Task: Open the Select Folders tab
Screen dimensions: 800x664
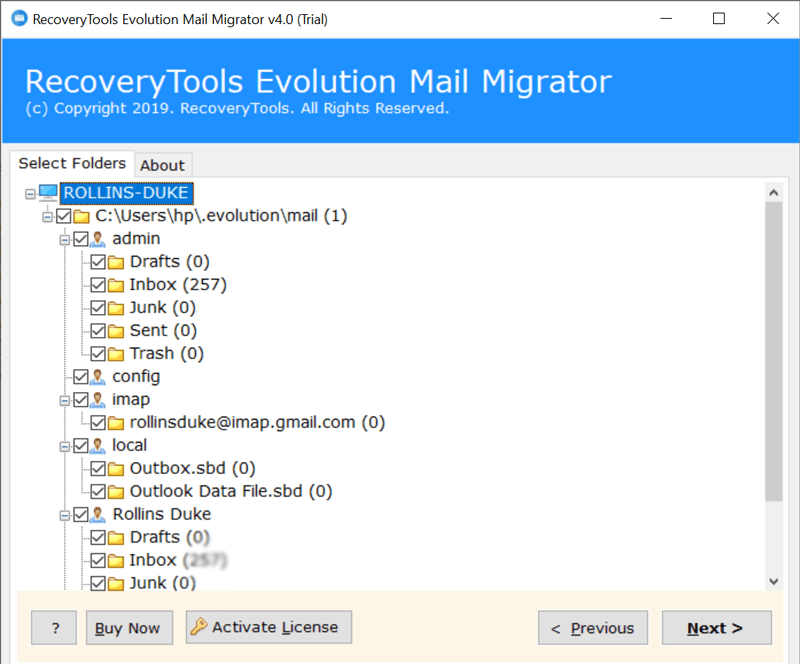Action: coord(72,163)
